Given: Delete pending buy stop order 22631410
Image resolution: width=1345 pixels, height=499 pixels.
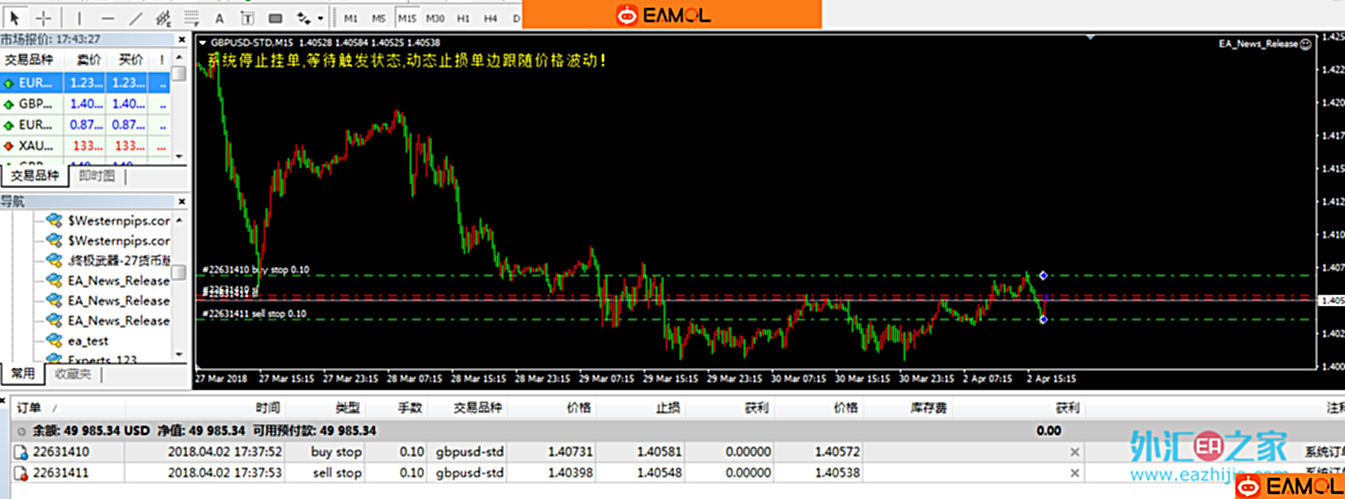Looking at the screenshot, I should (x=1075, y=452).
